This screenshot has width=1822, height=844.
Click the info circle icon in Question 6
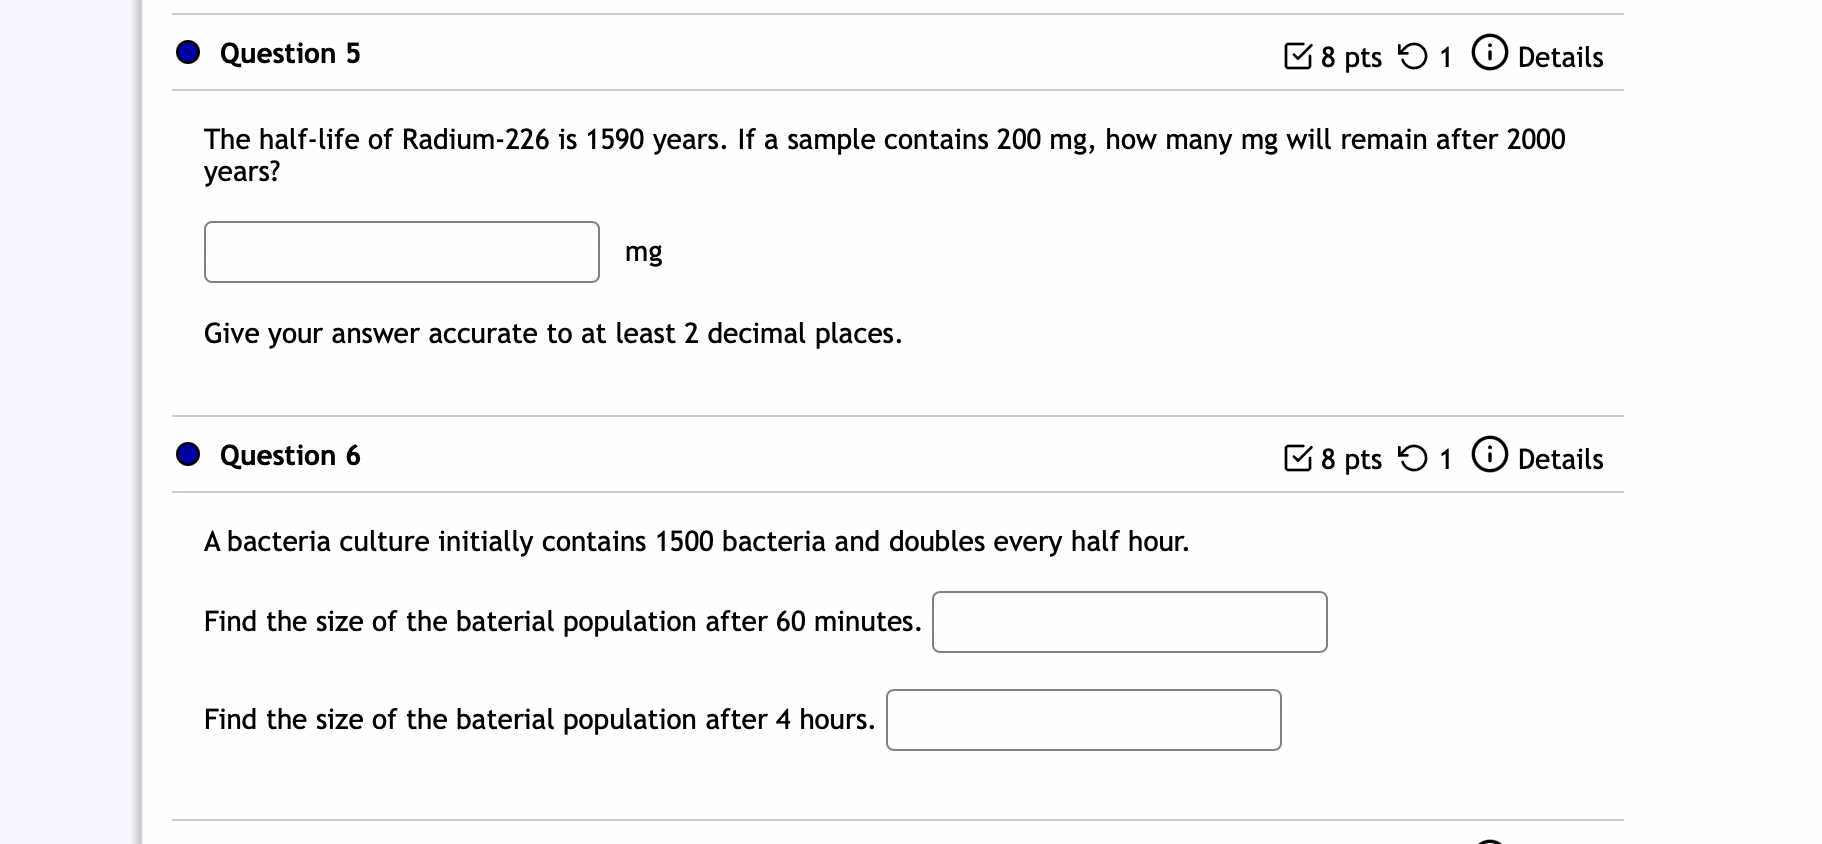click(1489, 455)
